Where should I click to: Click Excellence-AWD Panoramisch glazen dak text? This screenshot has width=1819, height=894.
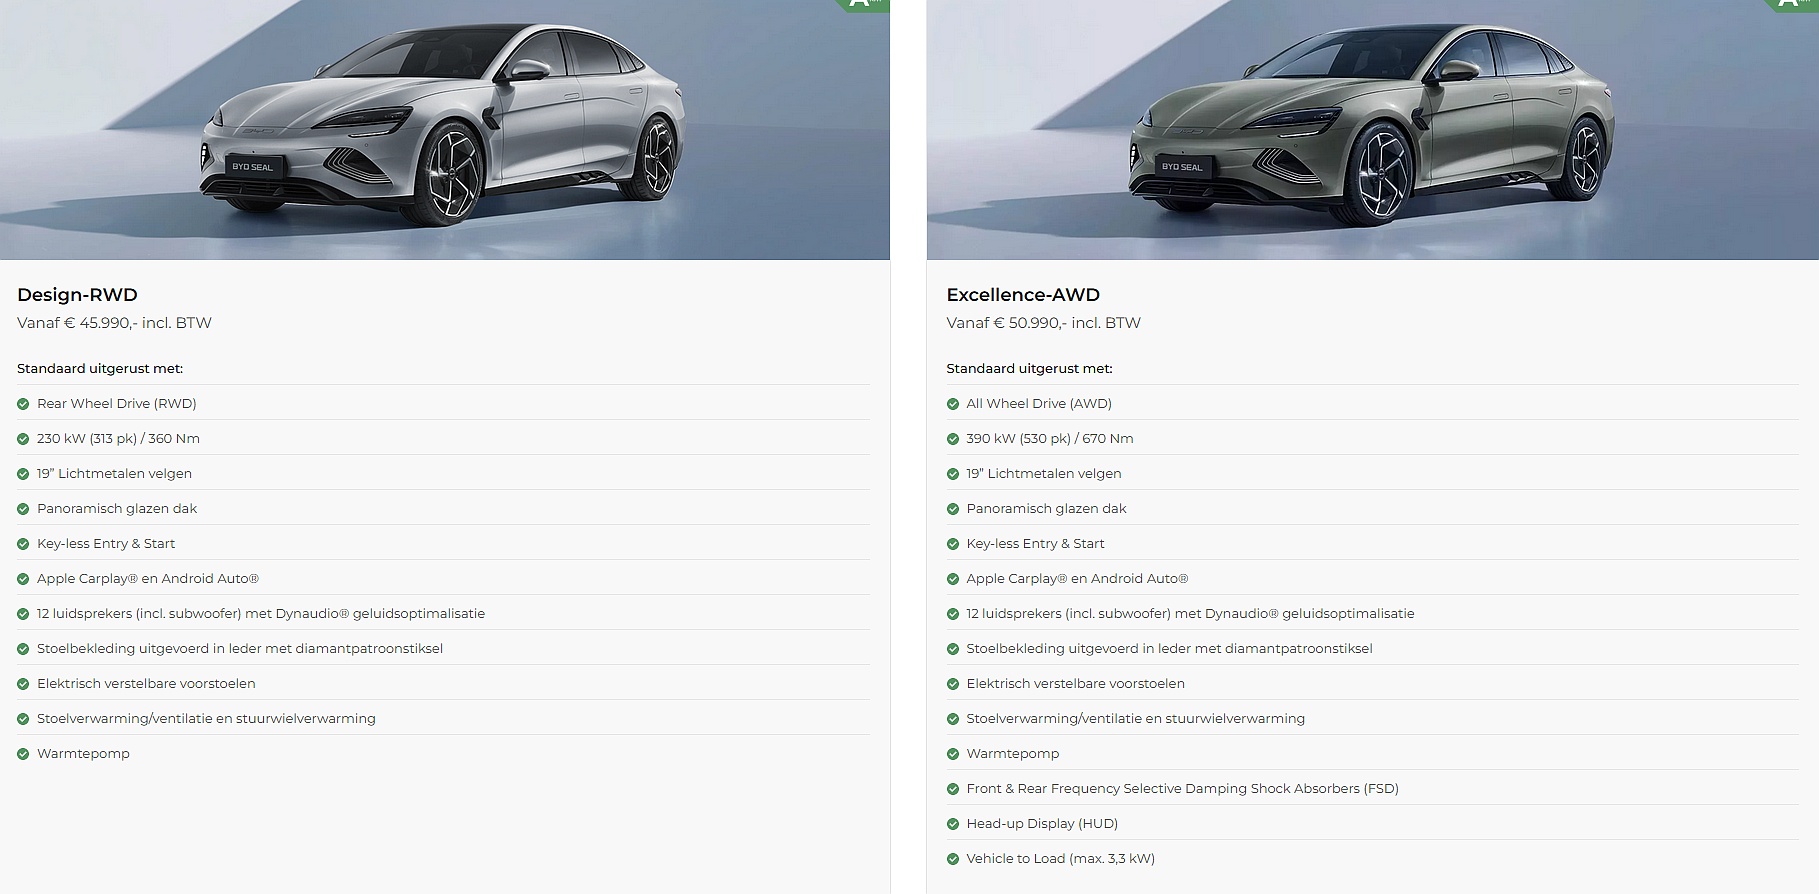1046,509
